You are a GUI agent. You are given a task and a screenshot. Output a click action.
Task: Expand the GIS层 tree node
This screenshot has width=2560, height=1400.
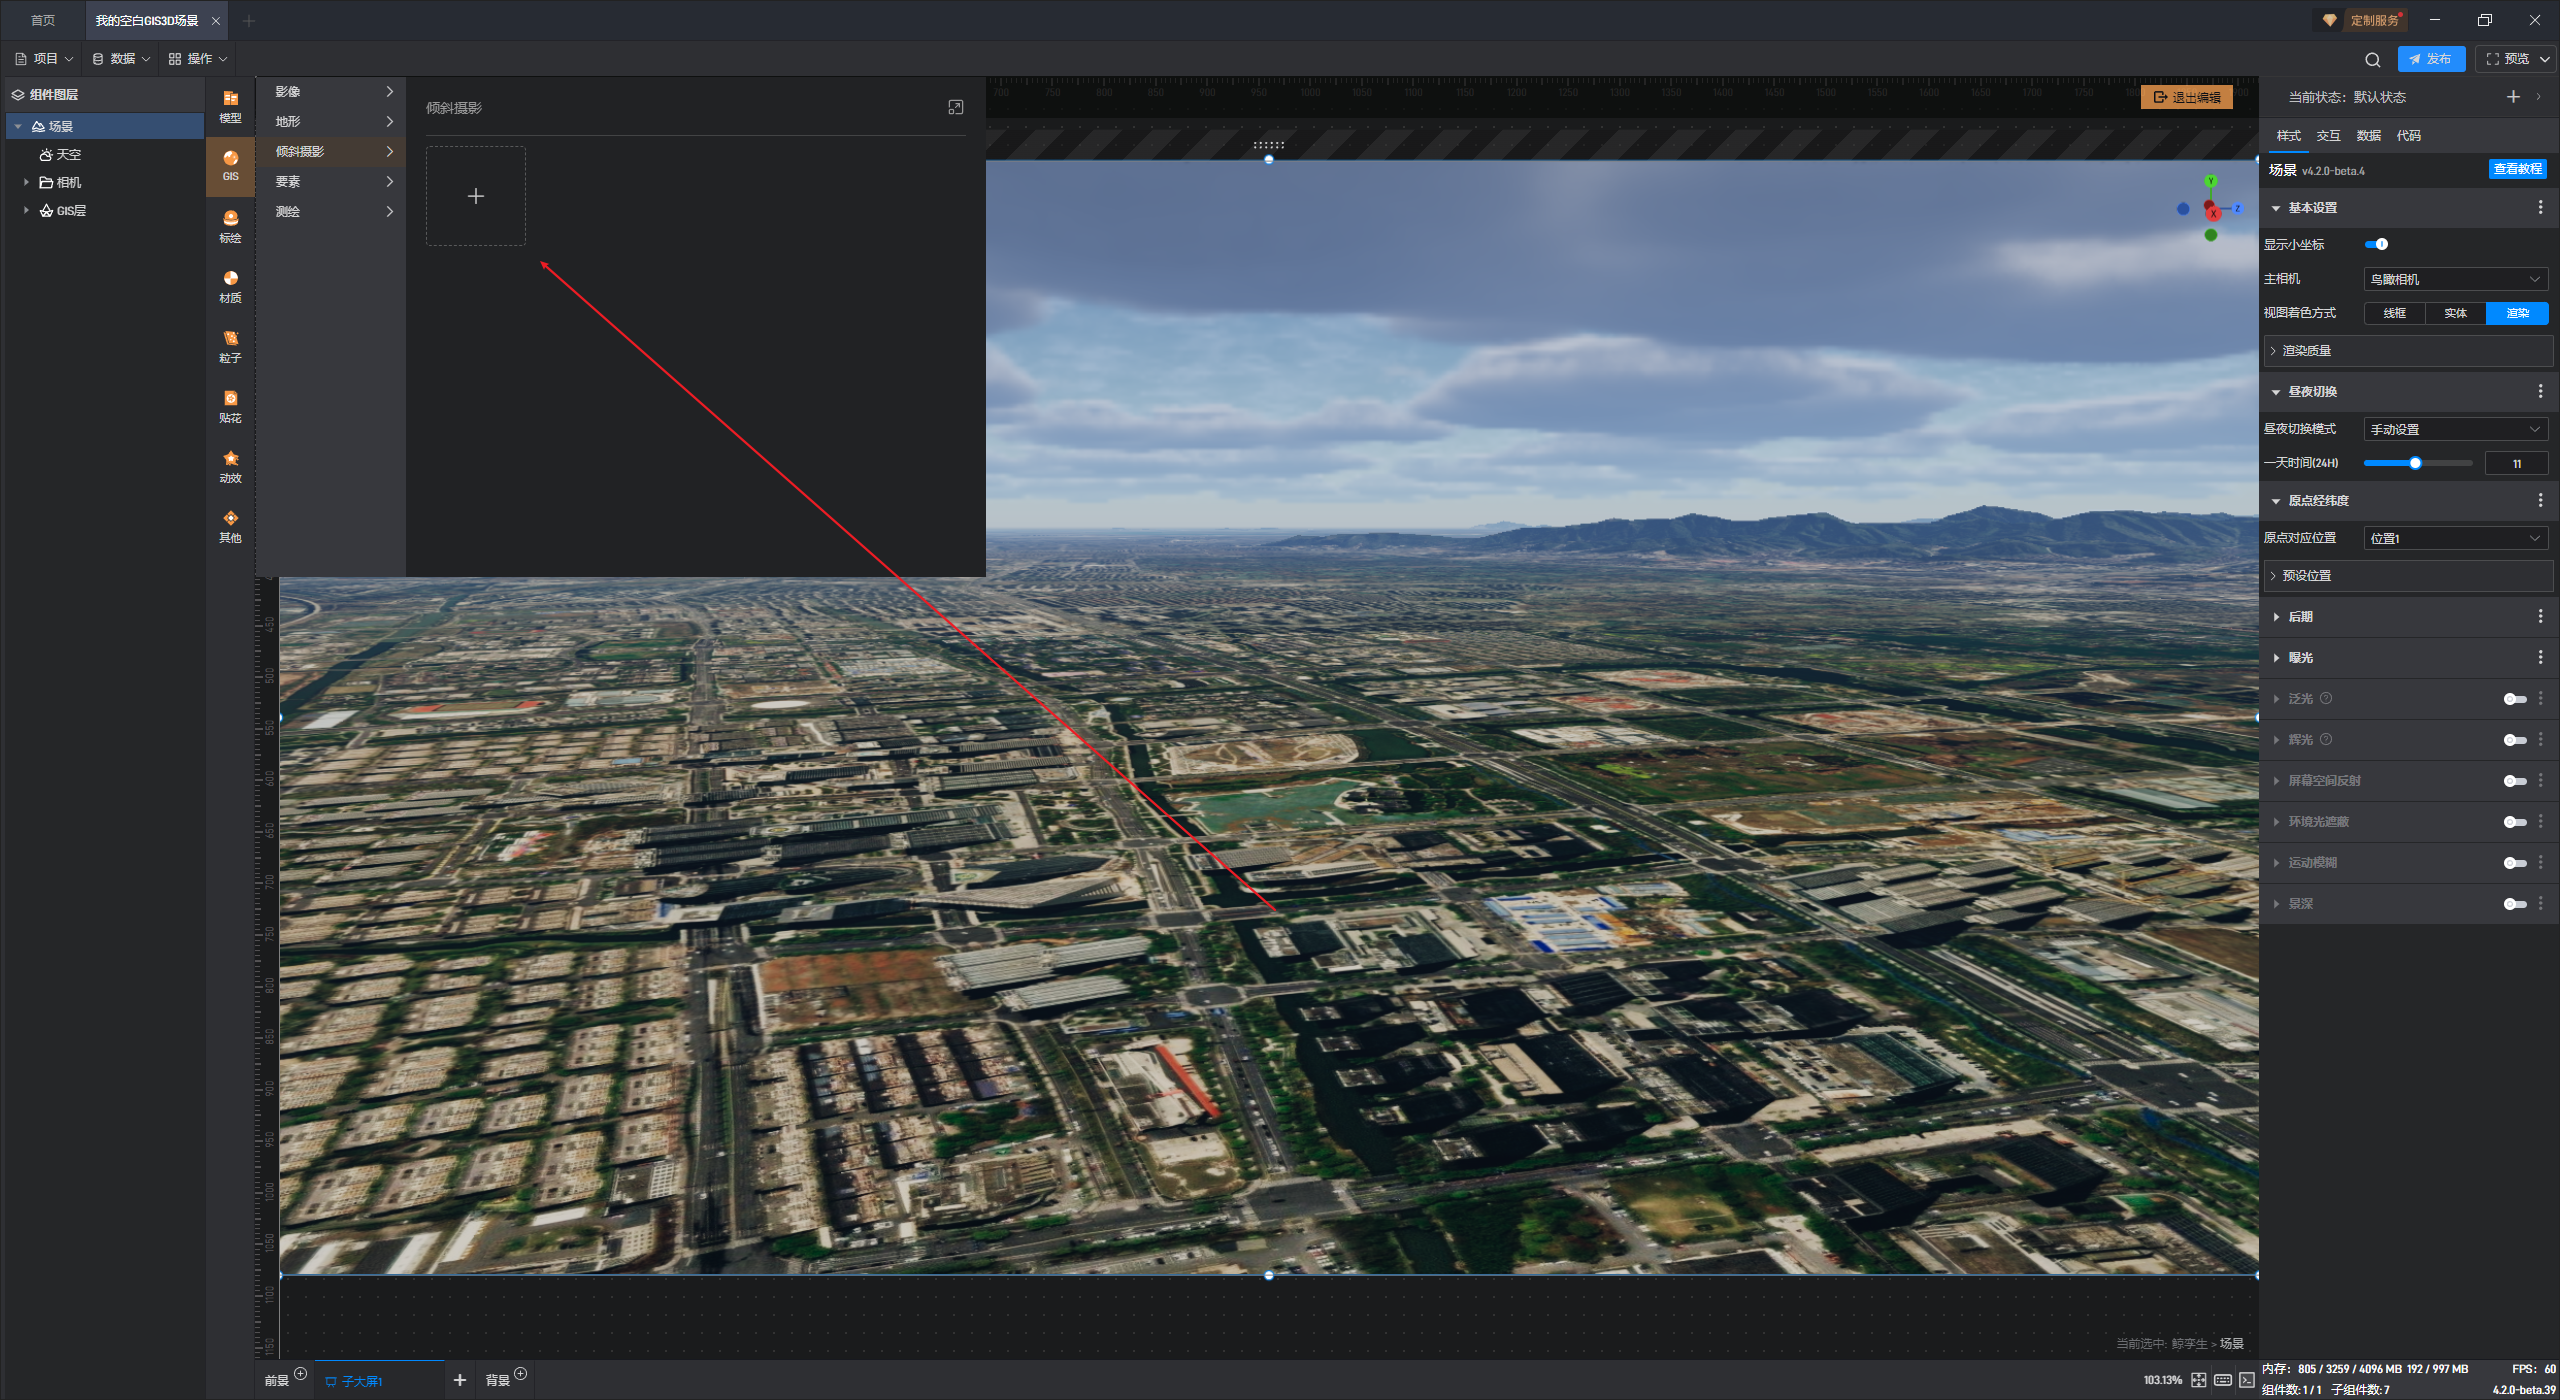click(x=26, y=210)
